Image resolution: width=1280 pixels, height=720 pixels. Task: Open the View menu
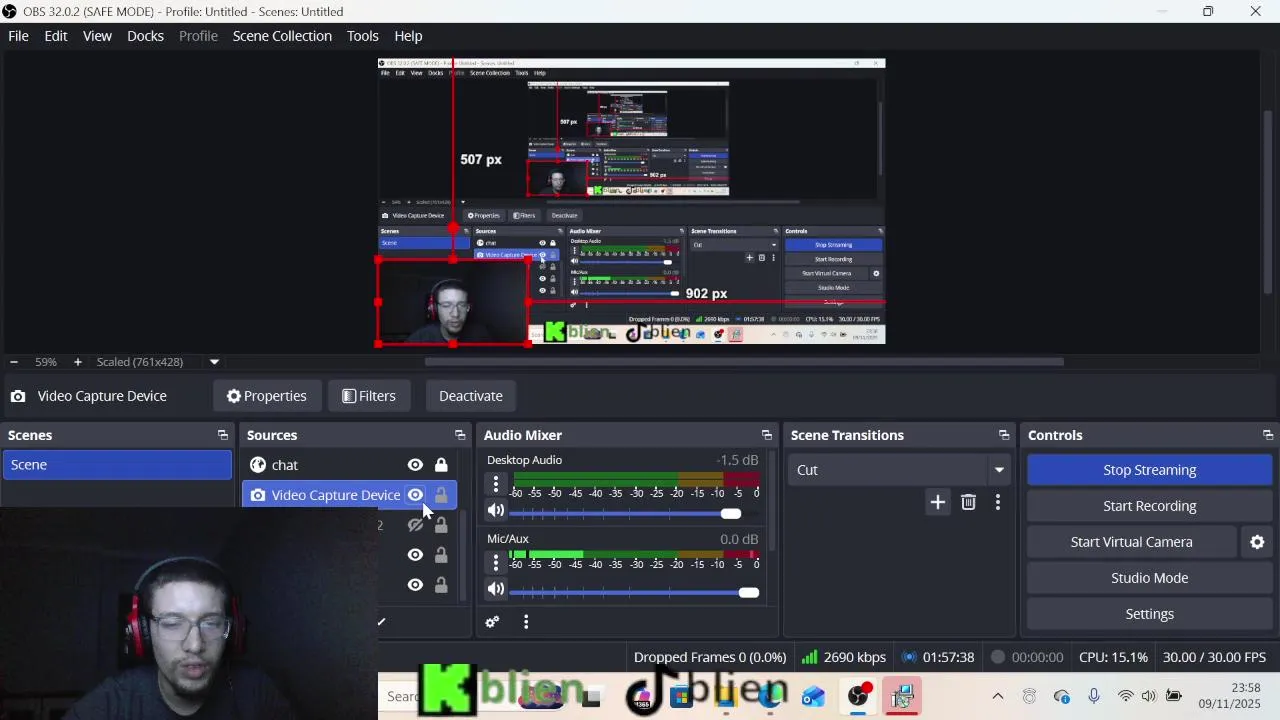[97, 36]
